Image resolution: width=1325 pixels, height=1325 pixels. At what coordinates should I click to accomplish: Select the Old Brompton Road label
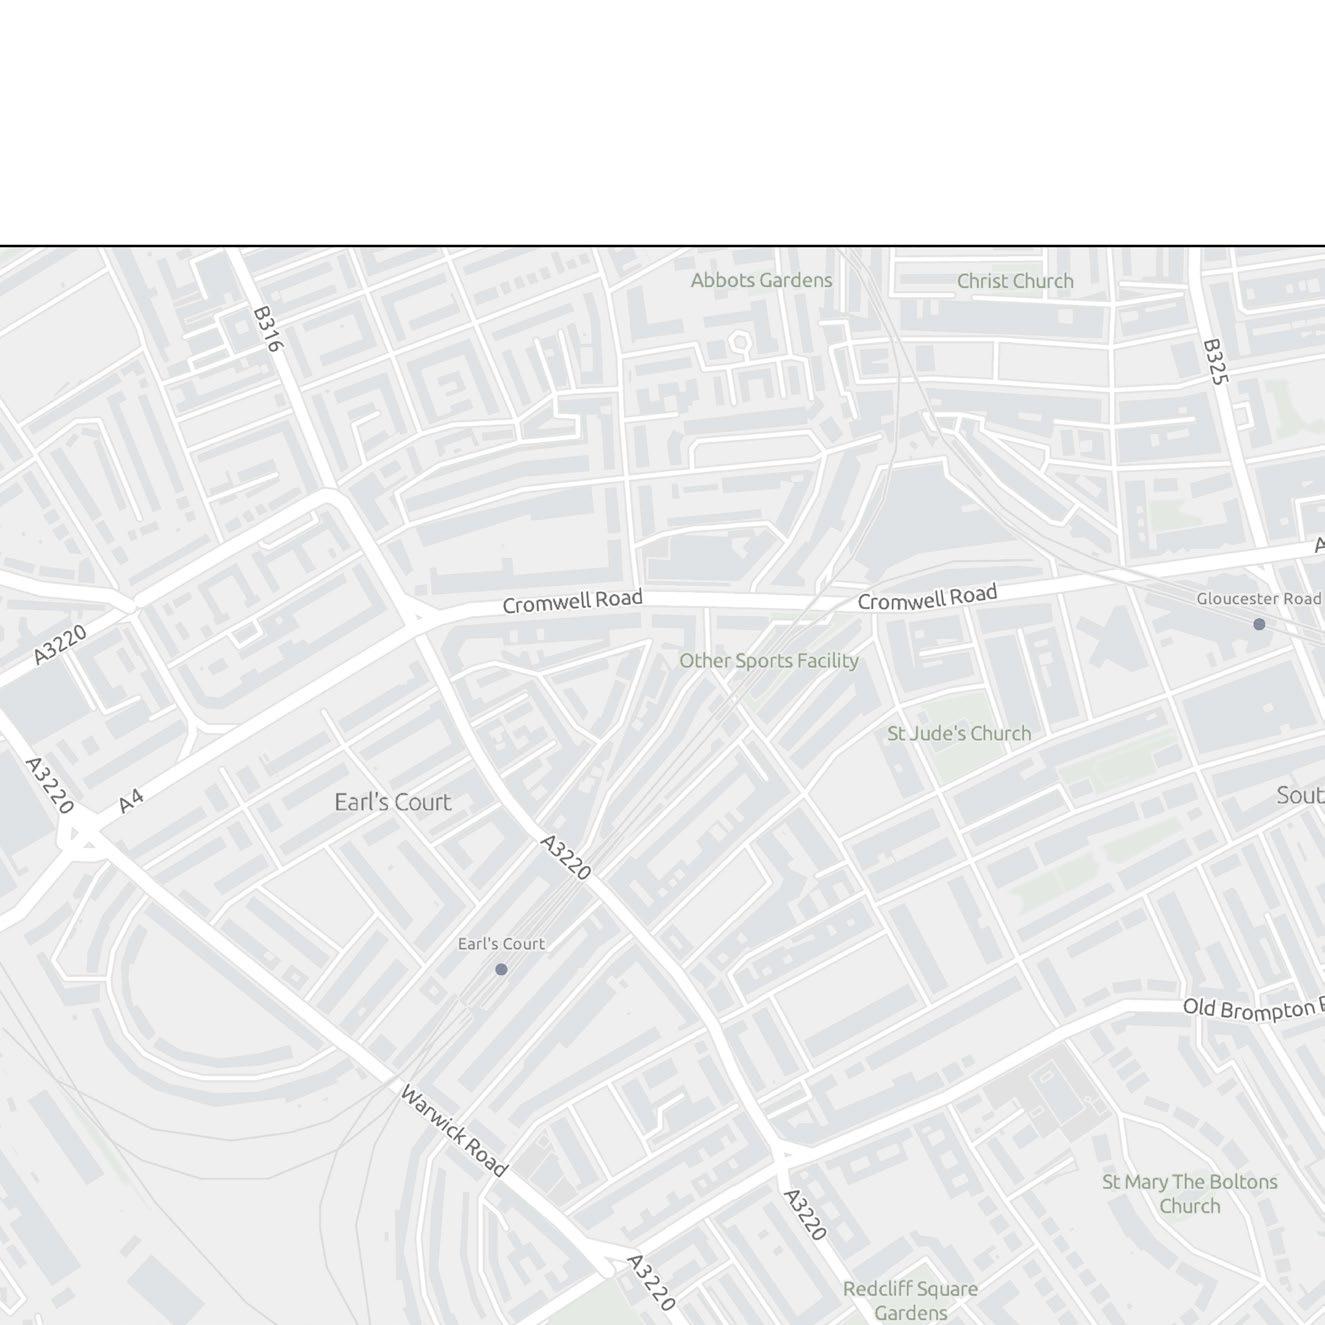click(x=1254, y=1007)
